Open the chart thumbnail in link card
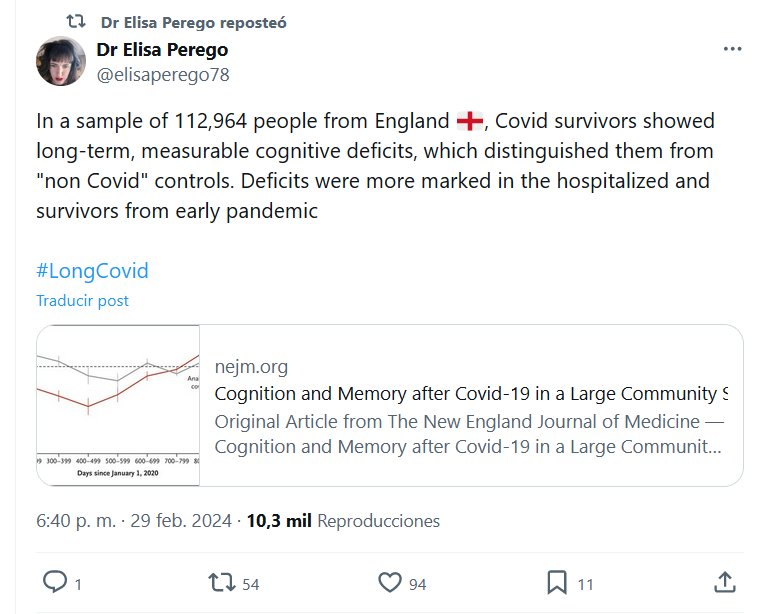The height and width of the screenshot is (614, 760). click(x=118, y=405)
